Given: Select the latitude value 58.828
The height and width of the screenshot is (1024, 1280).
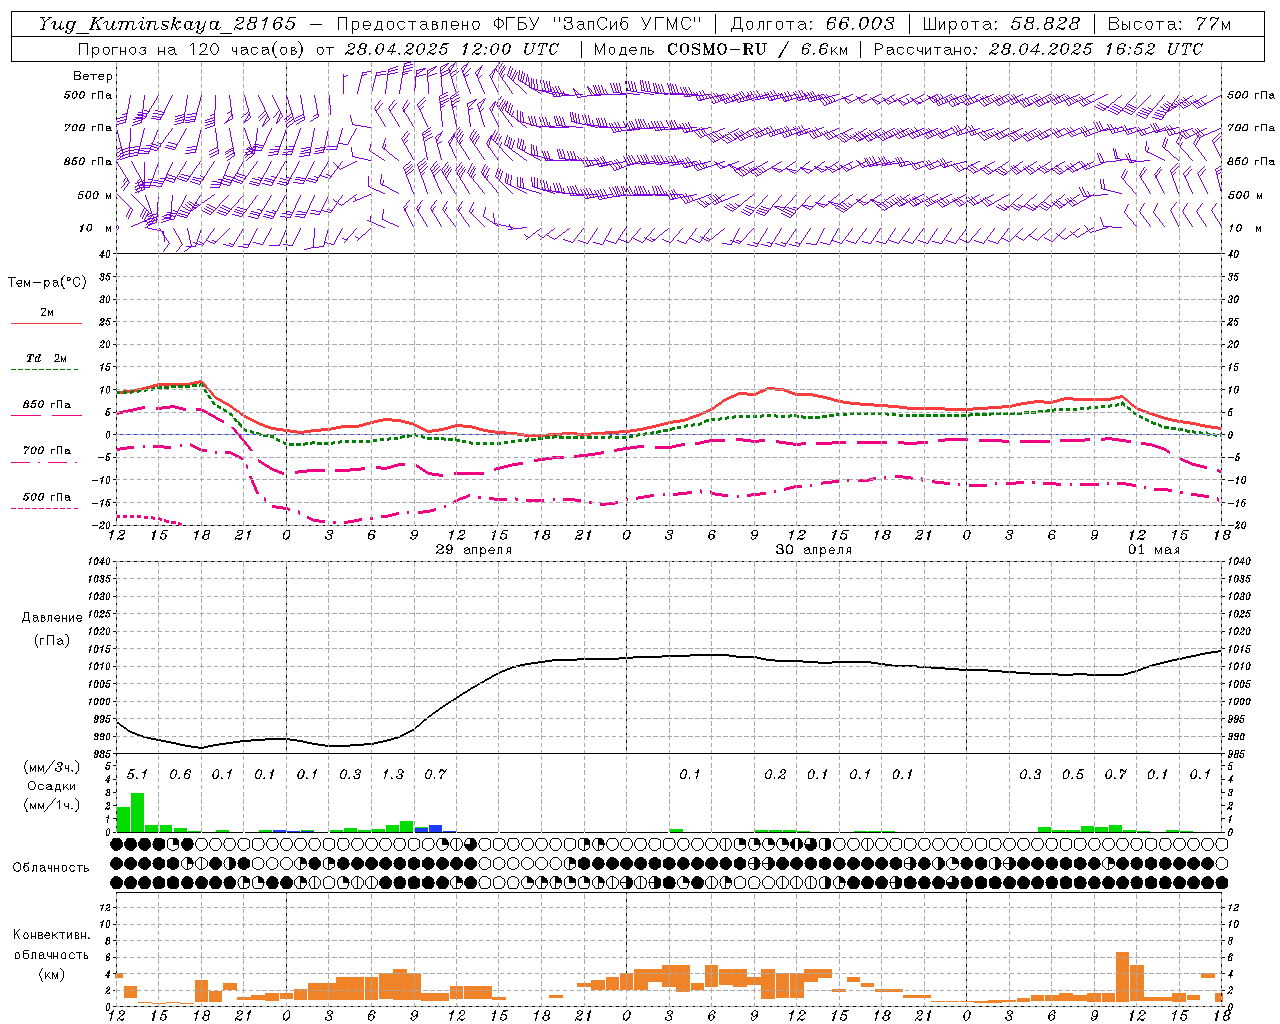Looking at the screenshot, I should tap(1045, 24).
